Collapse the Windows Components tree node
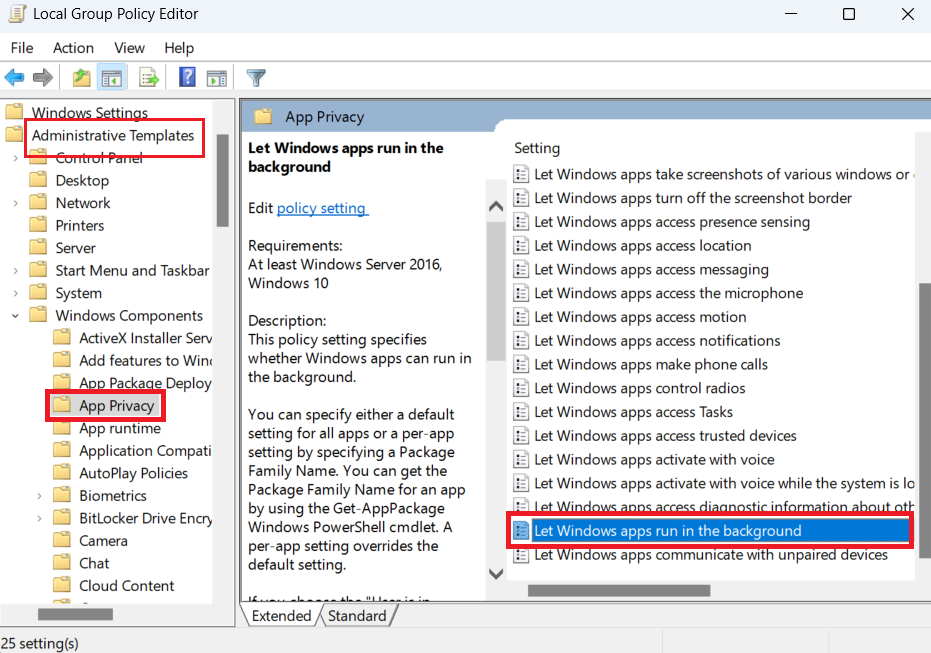The height and width of the screenshot is (653, 931). coord(15,316)
